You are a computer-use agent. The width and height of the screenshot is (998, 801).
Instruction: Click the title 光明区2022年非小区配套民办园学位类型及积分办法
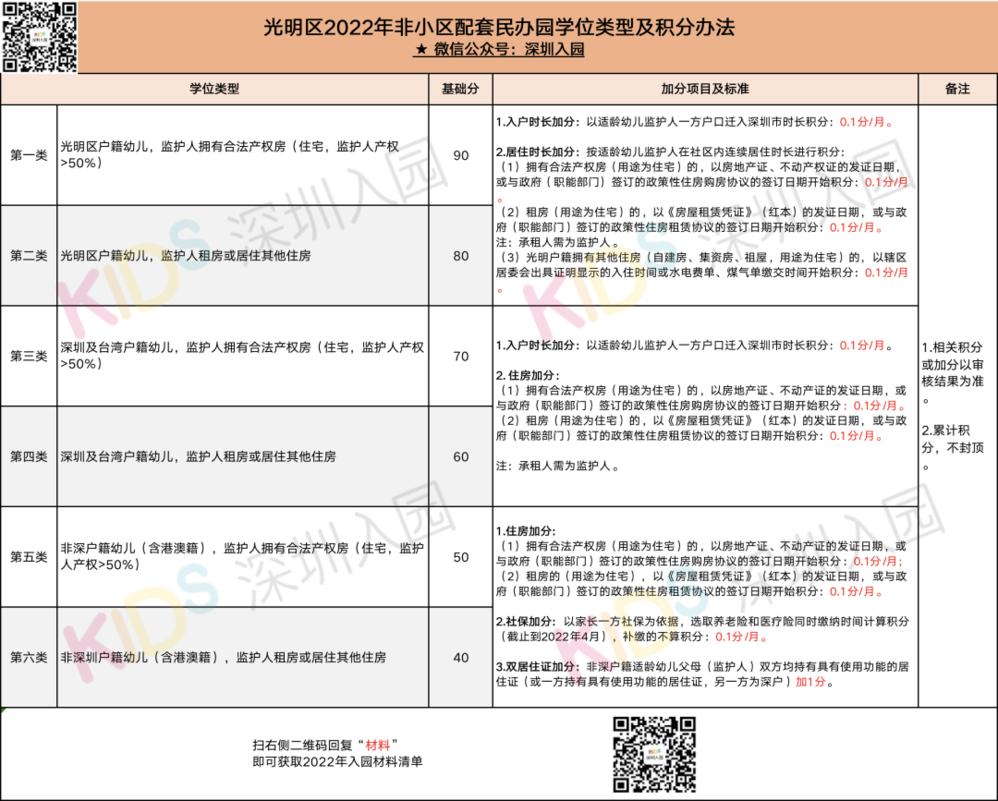click(499, 27)
